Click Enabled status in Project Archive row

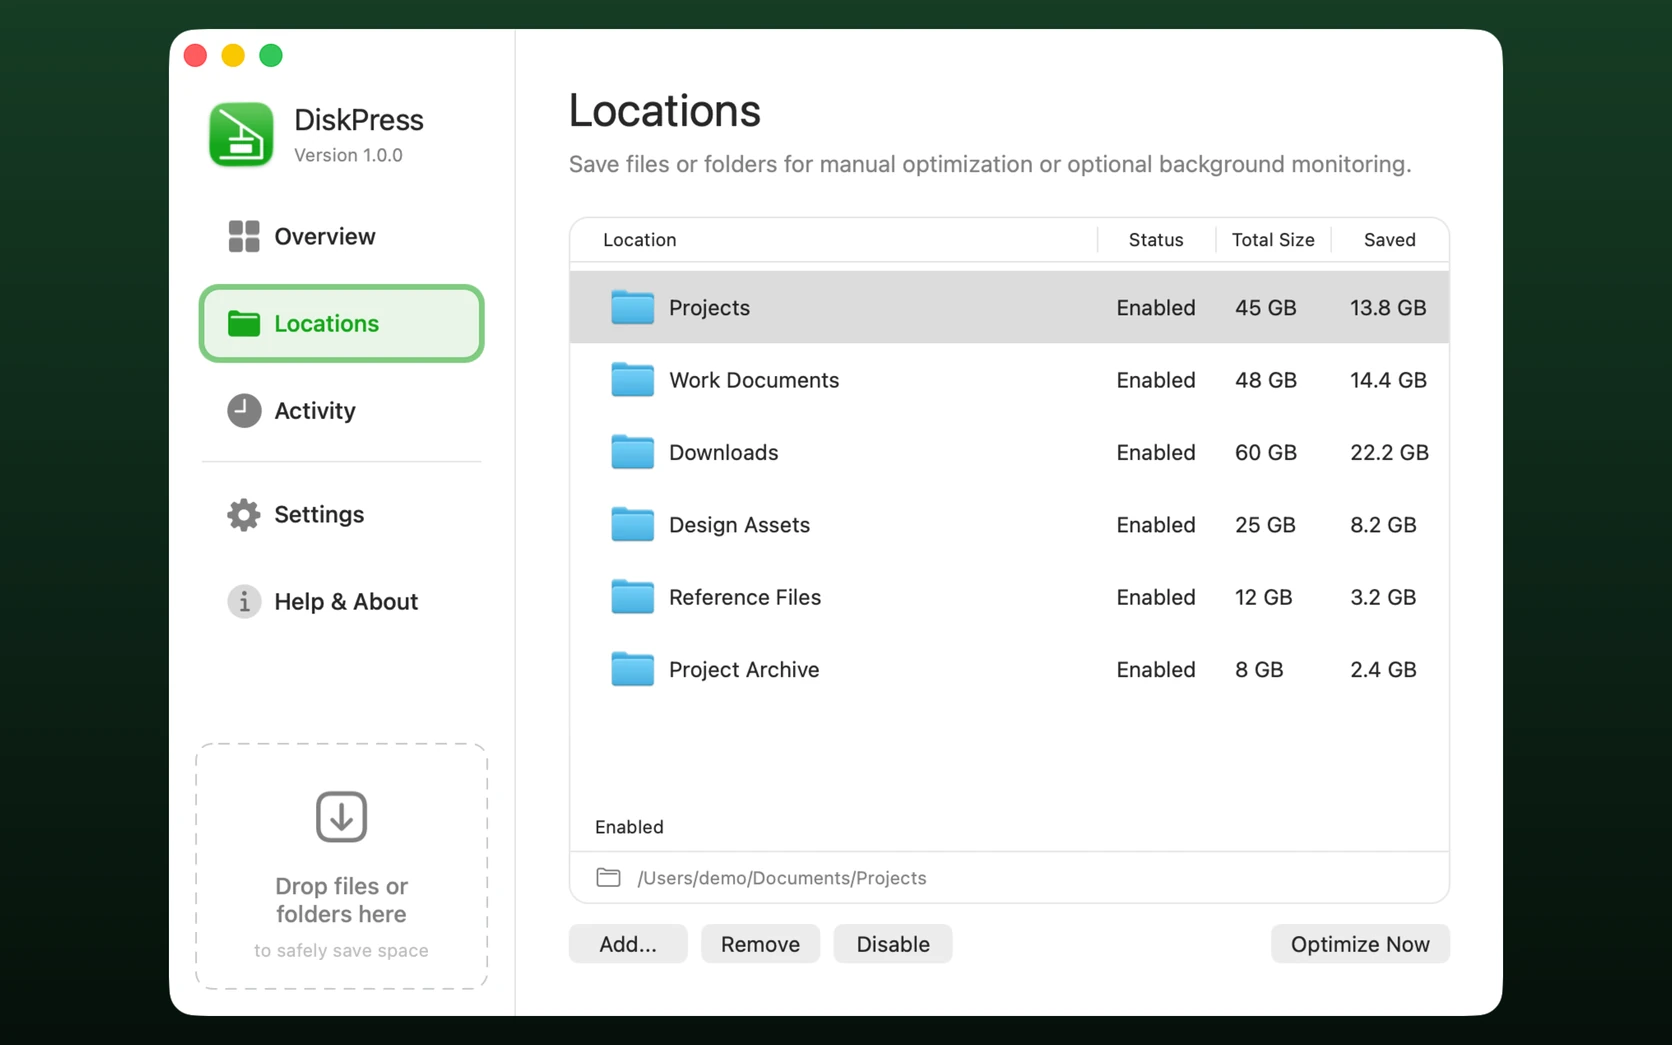(1156, 669)
